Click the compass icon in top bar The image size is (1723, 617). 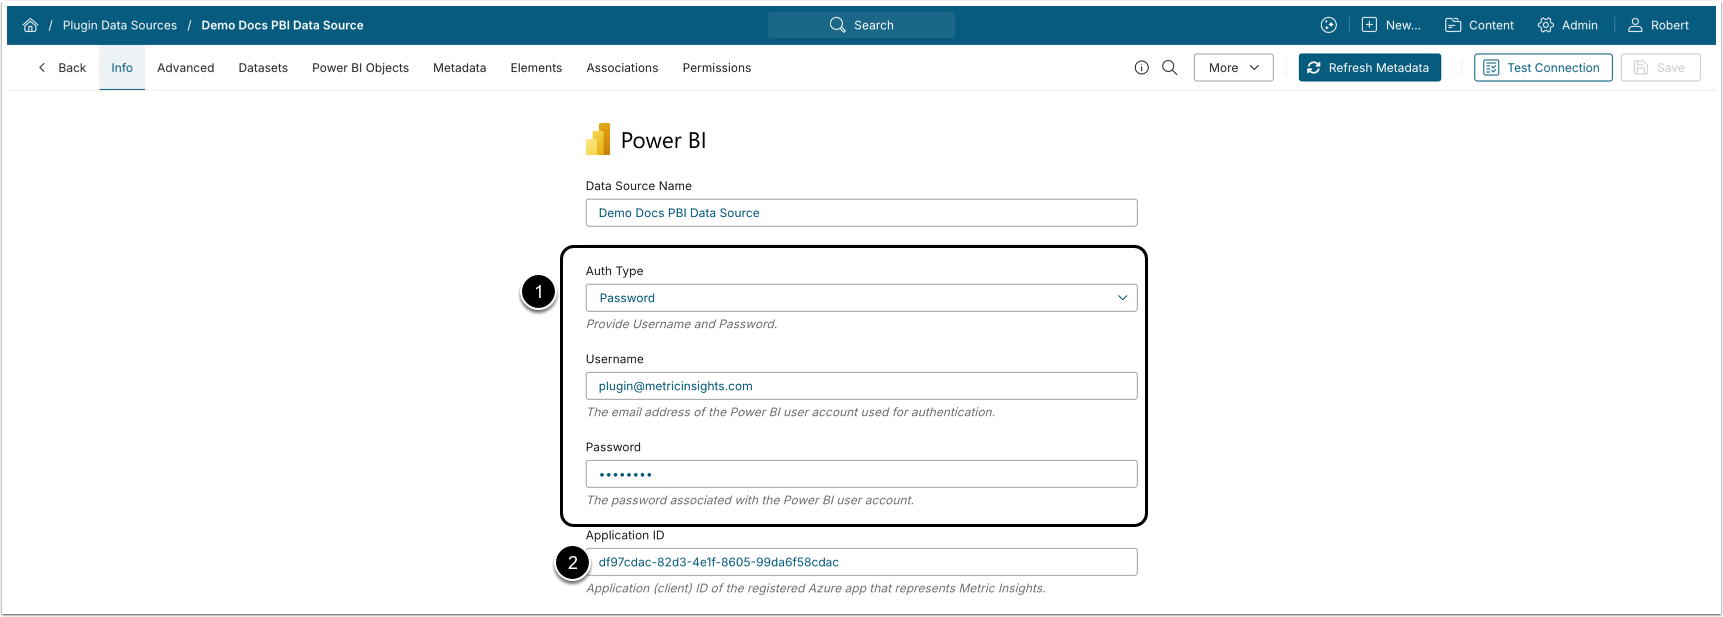[1329, 25]
